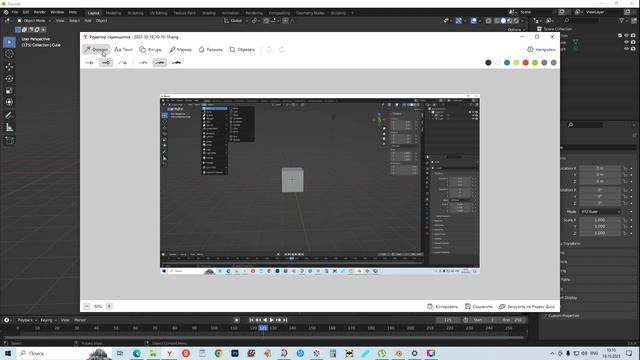
Task: Click the screenshot preview image on the canvas
Action: click(320, 184)
